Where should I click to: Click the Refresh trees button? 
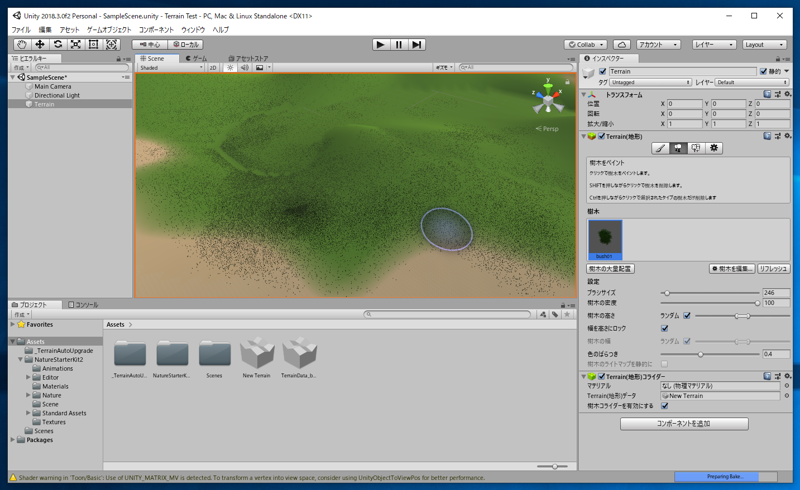(x=773, y=268)
